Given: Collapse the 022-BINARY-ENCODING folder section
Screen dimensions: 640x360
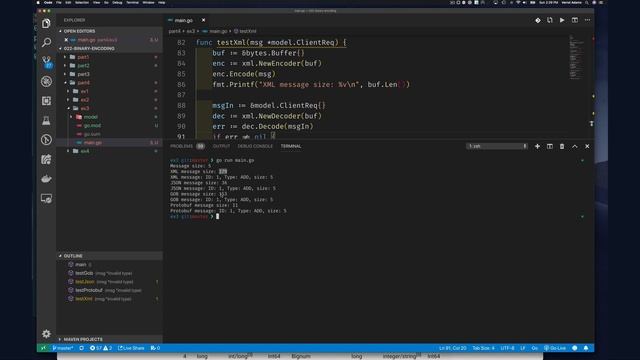Looking at the screenshot, I should tap(109, 48).
